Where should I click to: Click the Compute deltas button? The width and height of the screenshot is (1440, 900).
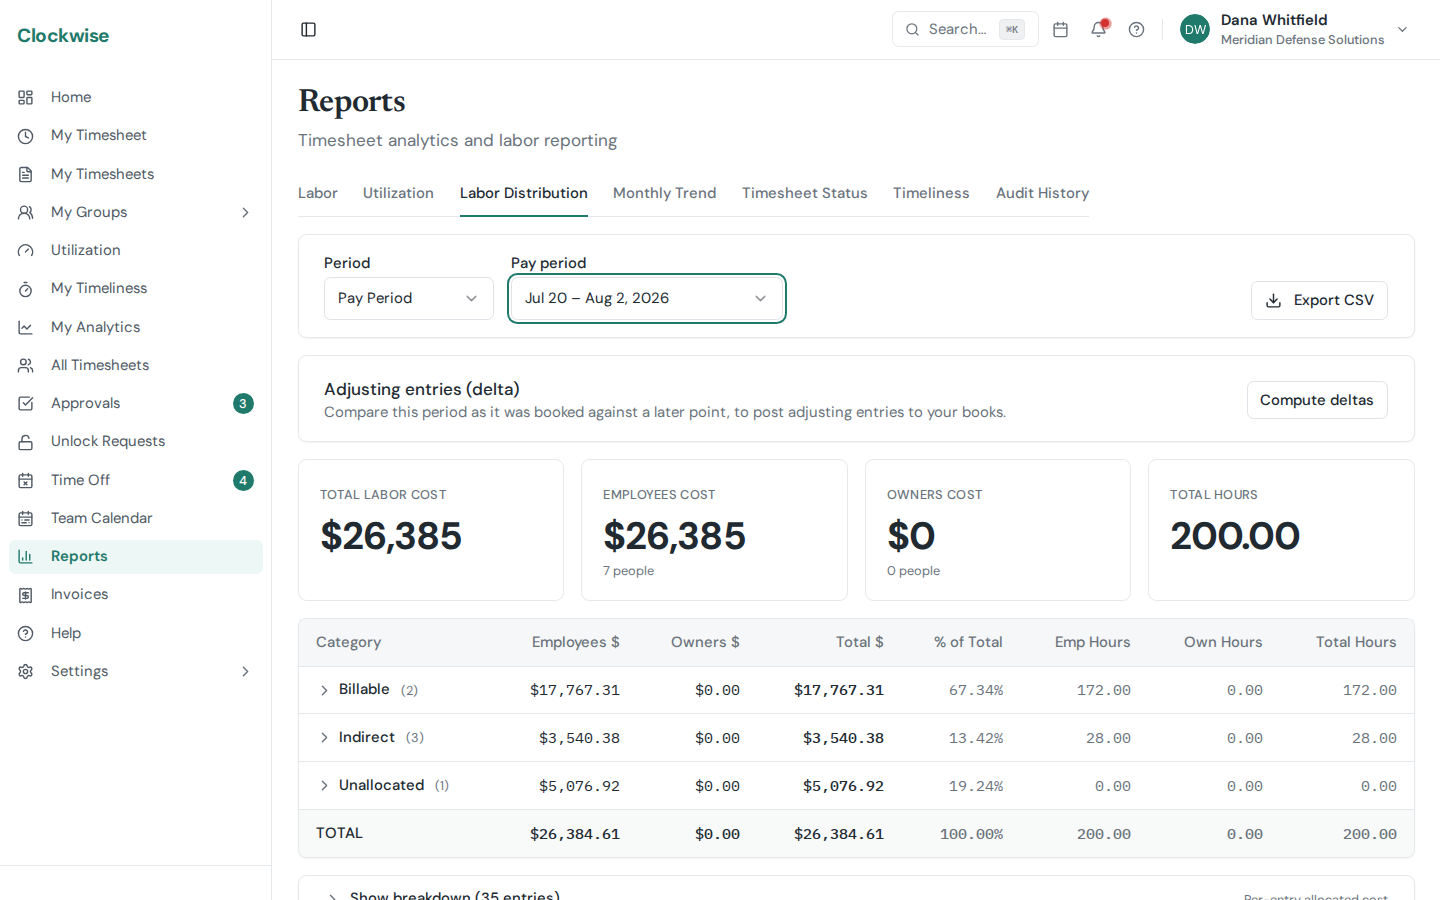click(x=1317, y=400)
